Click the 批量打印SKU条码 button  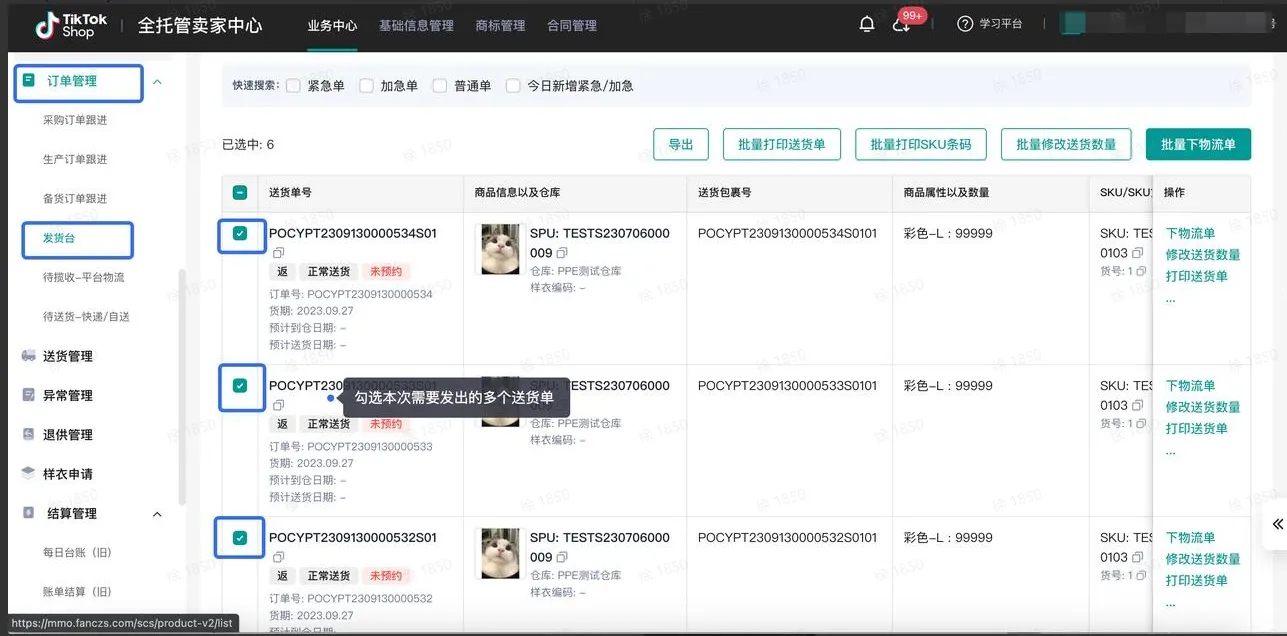[x=921, y=144]
